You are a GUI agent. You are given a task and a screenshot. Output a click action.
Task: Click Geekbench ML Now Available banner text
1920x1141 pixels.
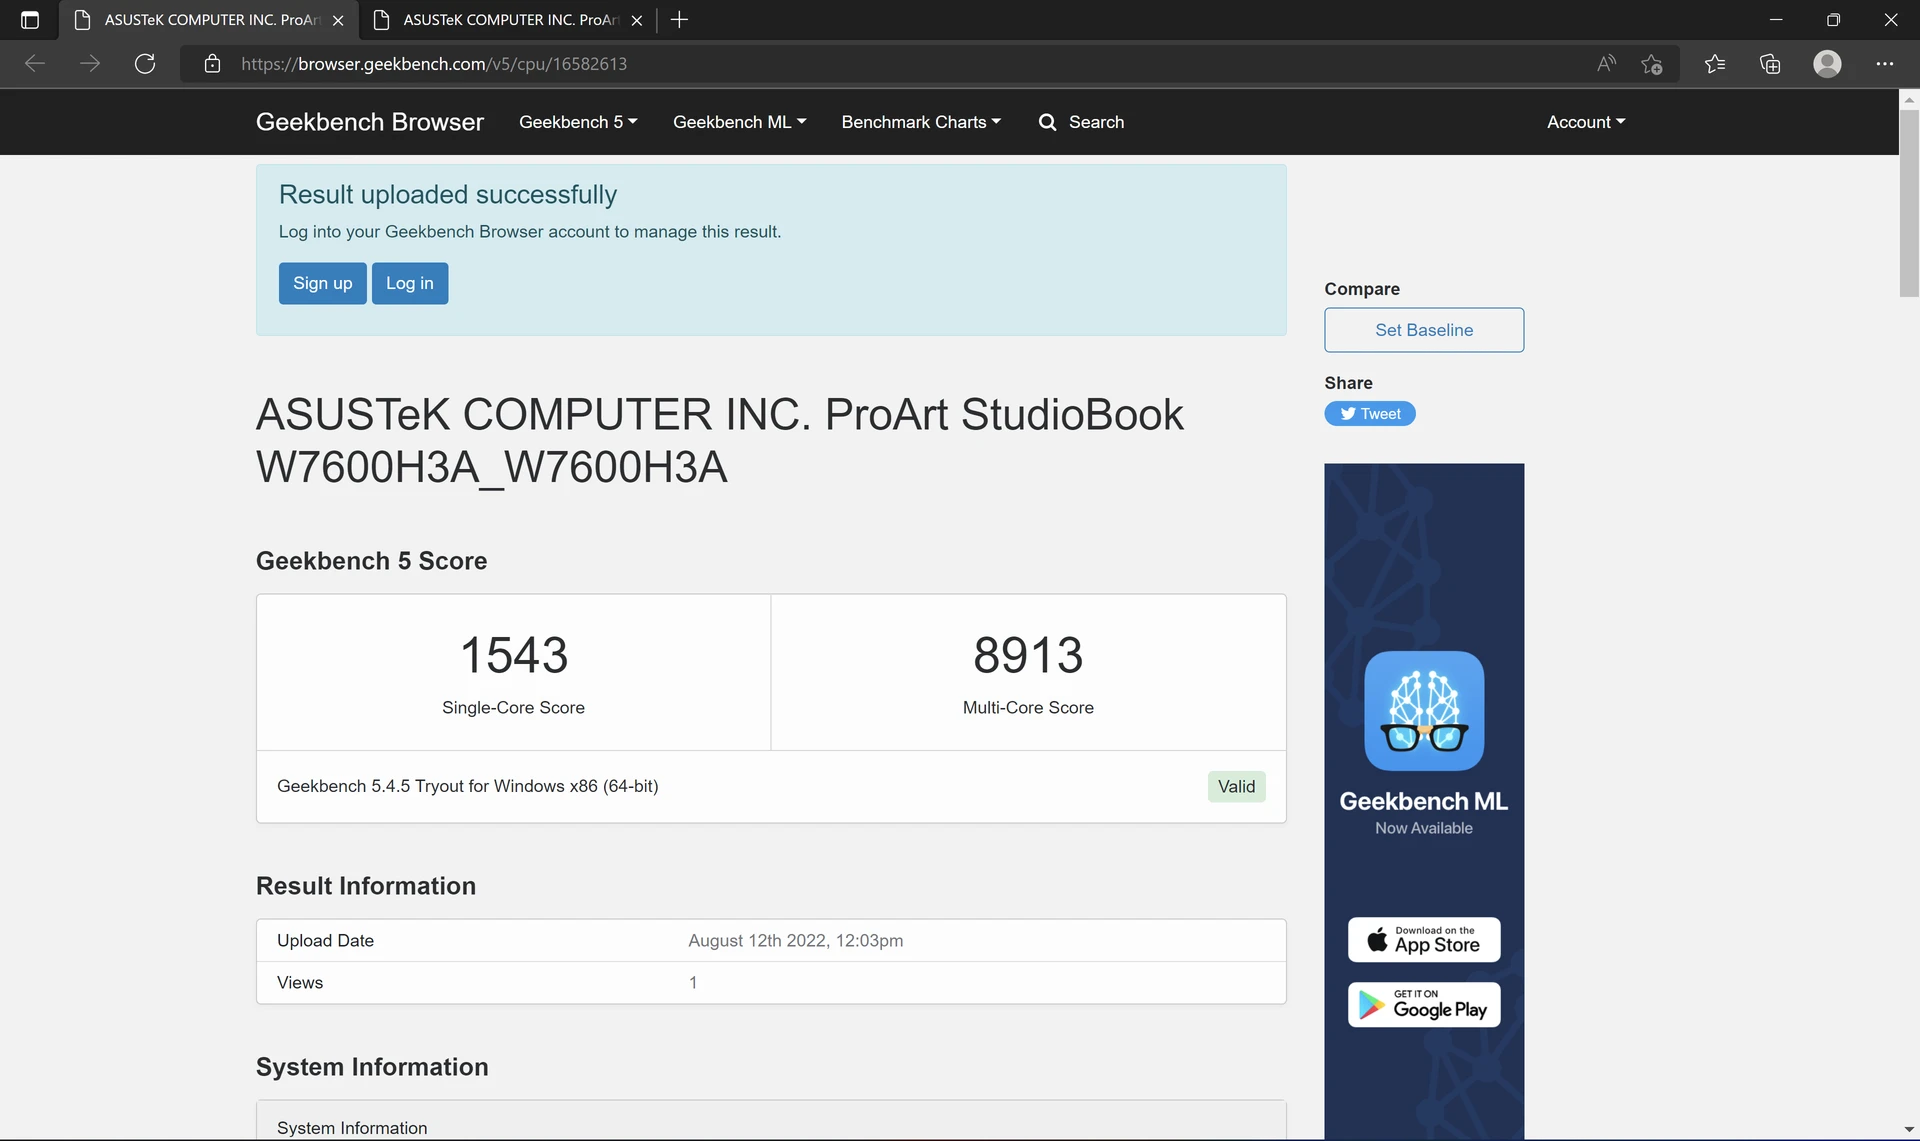click(1424, 813)
